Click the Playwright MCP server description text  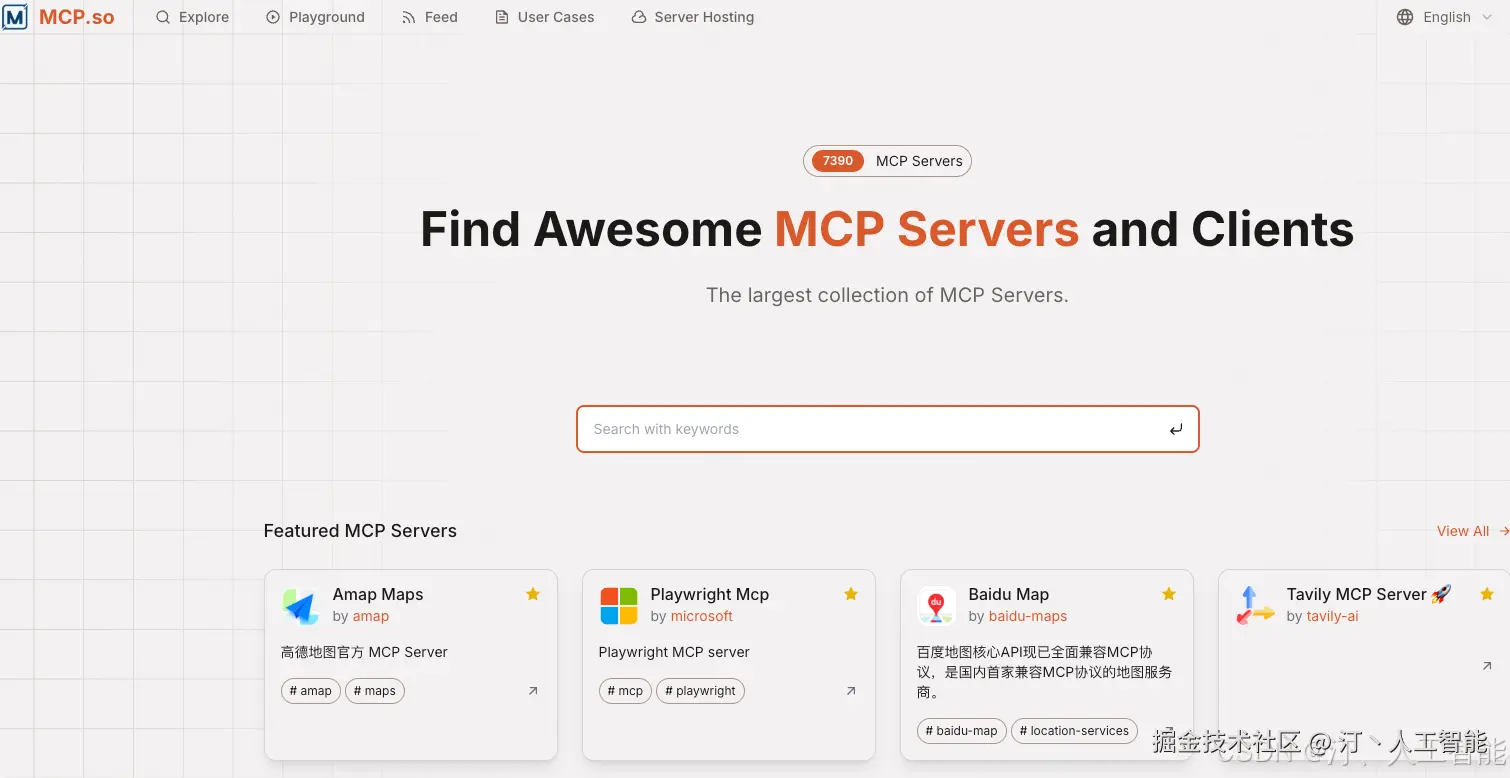[x=674, y=652]
